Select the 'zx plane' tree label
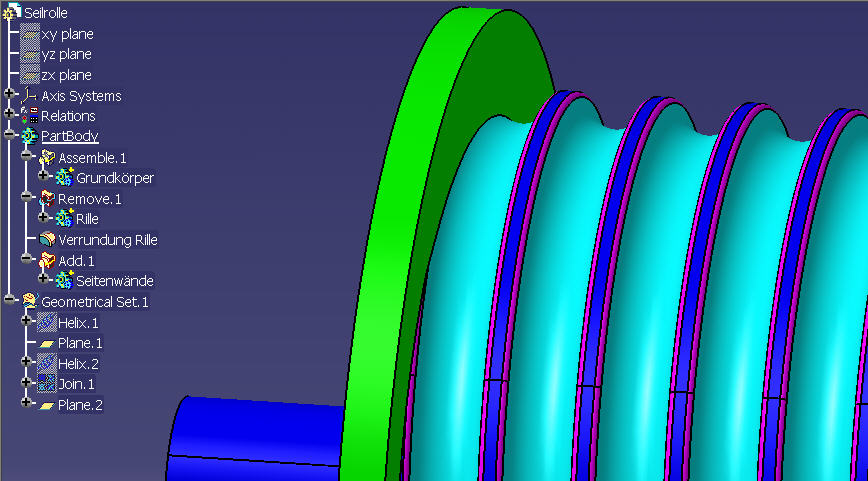The image size is (868, 481). [66, 75]
